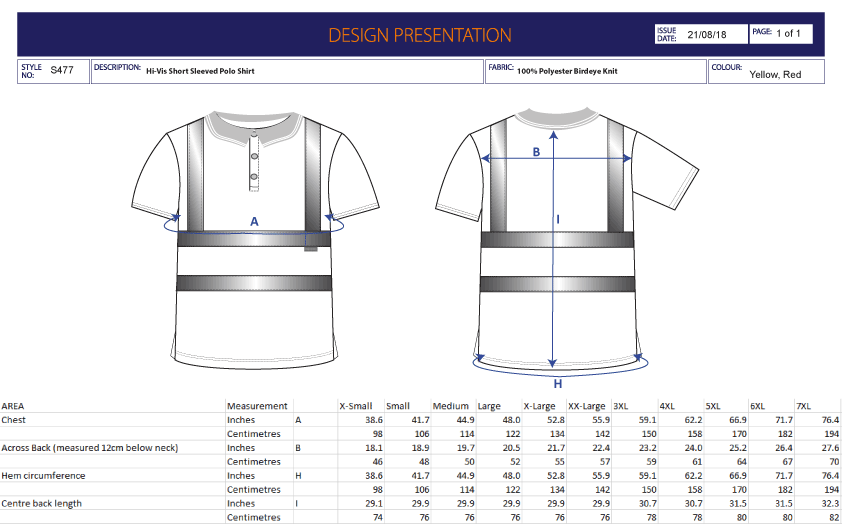The width and height of the screenshot is (842, 524).
Task: Click the button placket on the front shirt
Action: click(x=254, y=161)
